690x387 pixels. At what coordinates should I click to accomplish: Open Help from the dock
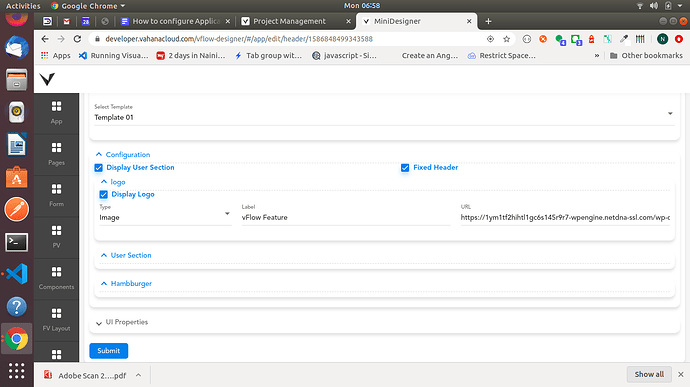pyautogui.click(x=17, y=307)
